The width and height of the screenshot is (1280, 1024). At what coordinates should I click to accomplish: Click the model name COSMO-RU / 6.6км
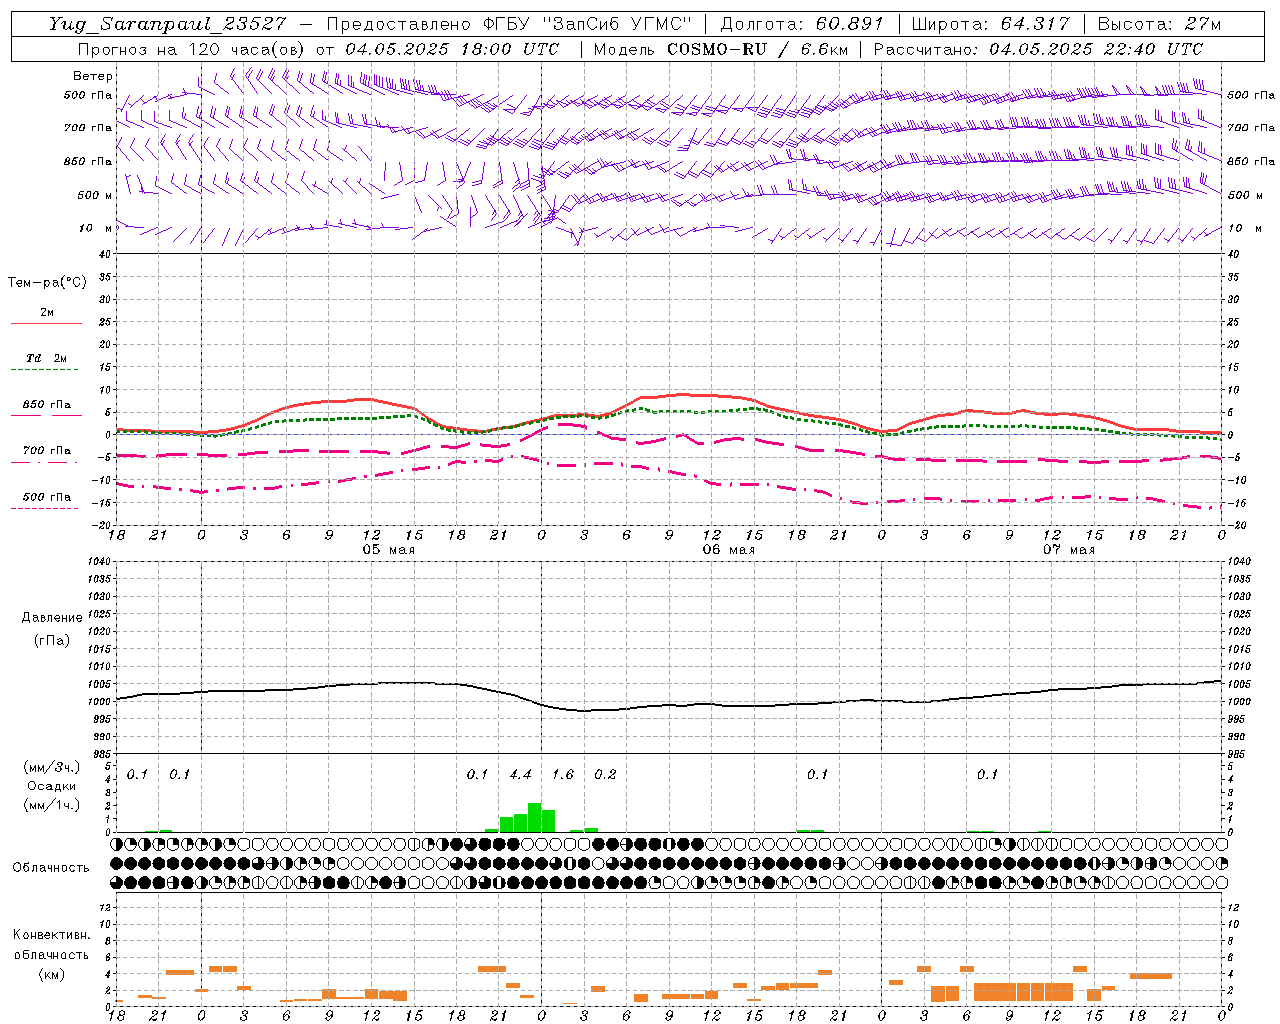click(757, 49)
